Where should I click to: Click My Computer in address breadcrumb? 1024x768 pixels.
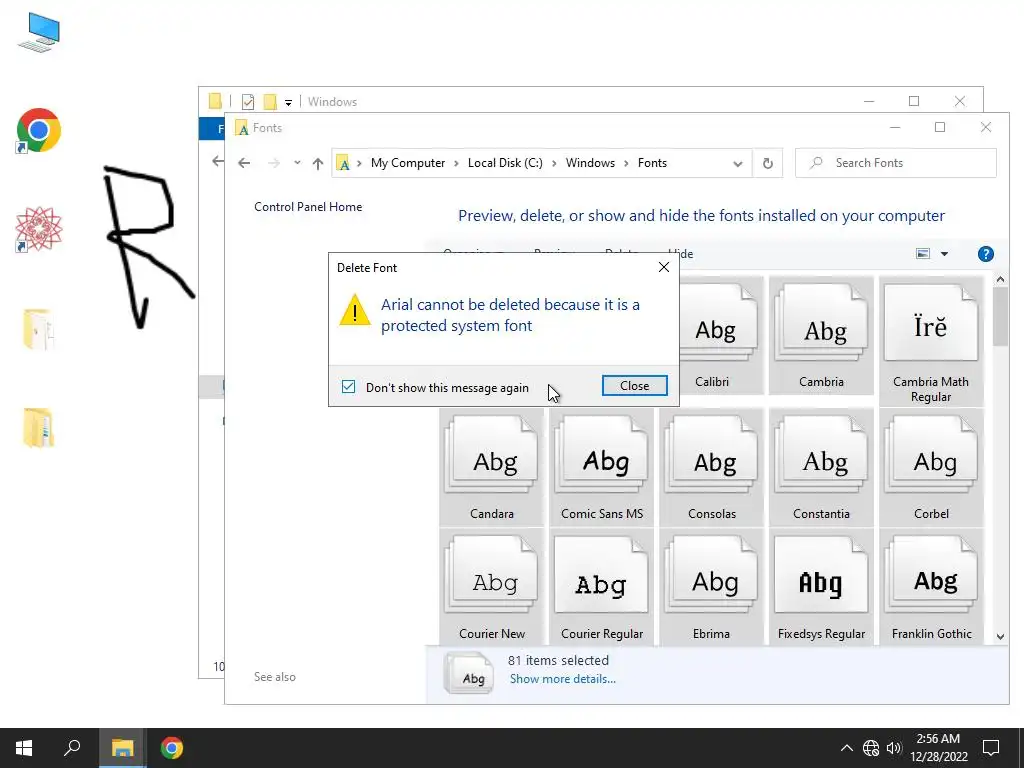tap(408, 163)
